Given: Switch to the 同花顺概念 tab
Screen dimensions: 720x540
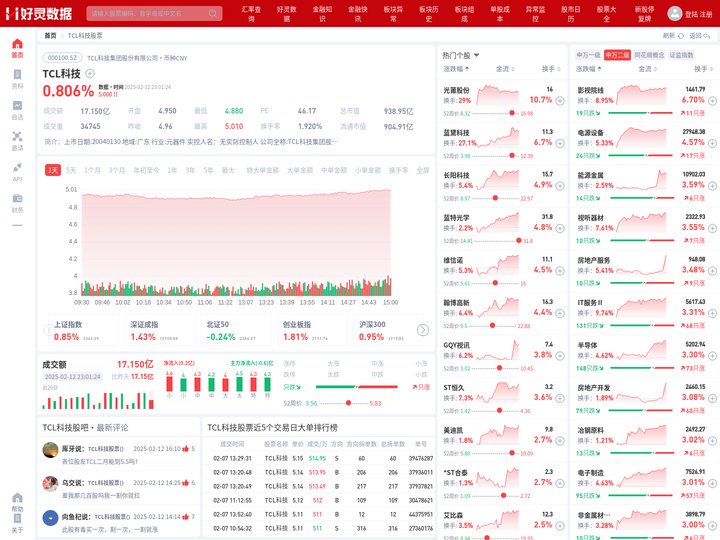Looking at the screenshot, I should pyautogui.click(x=649, y=55).
